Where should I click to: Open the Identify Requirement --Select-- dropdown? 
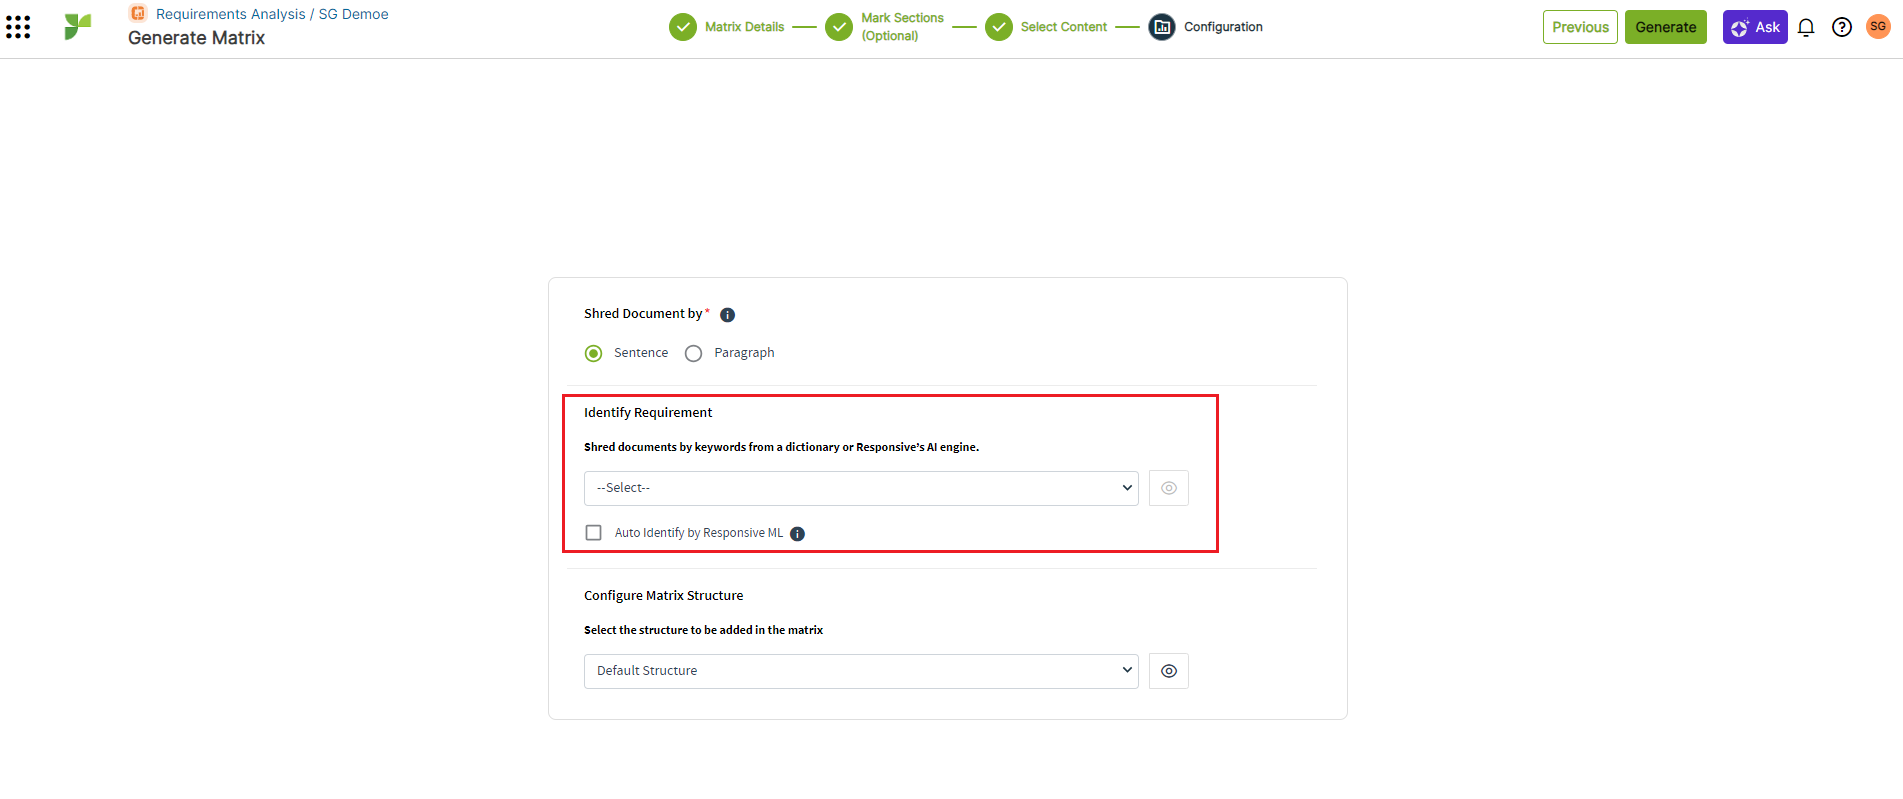point(861,488)
